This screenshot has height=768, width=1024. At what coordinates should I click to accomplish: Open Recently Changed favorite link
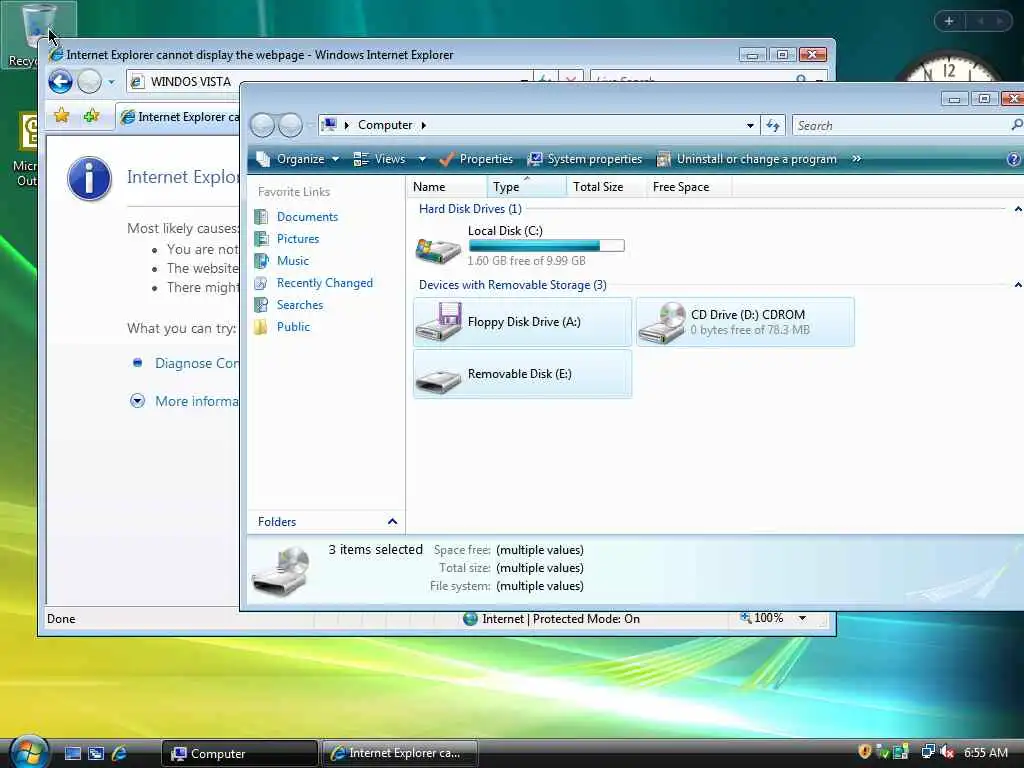tap(325, 283)
